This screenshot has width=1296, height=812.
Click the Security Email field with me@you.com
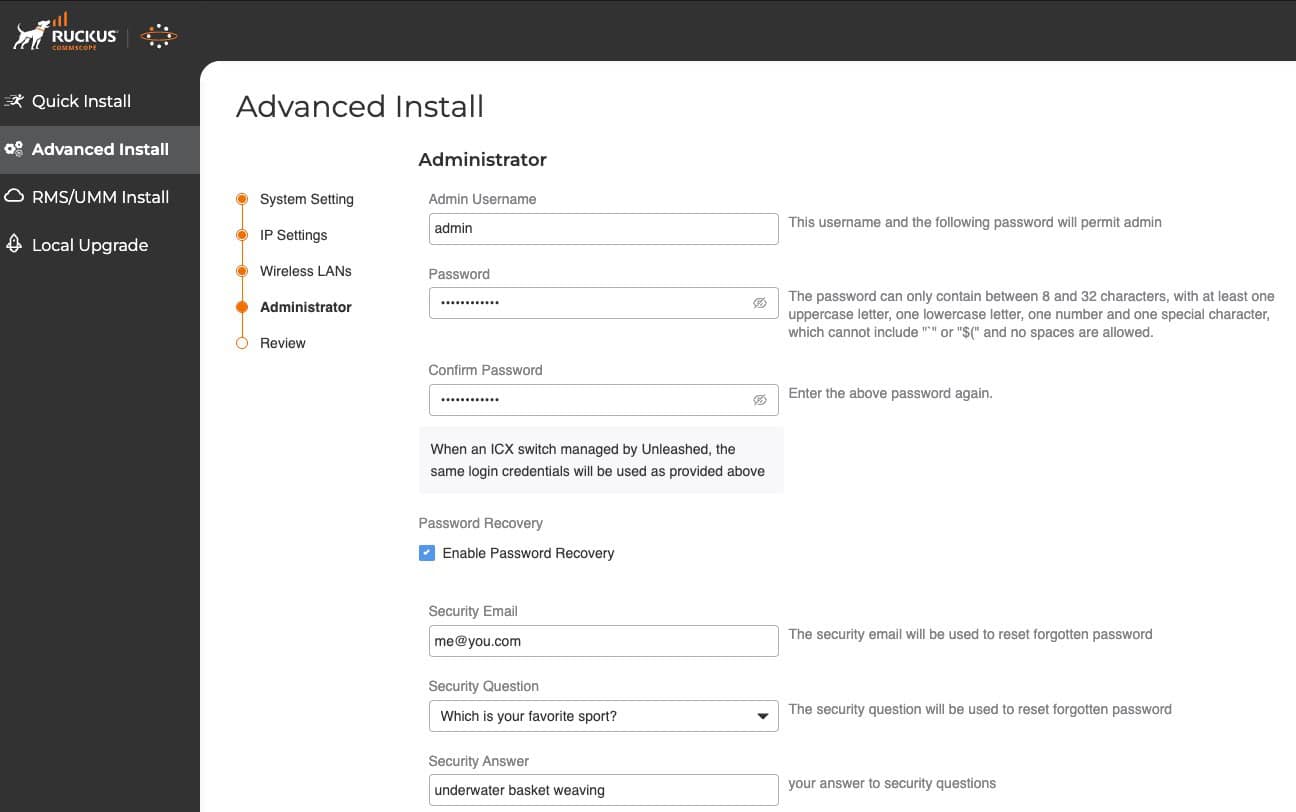[x=604, y=641]
